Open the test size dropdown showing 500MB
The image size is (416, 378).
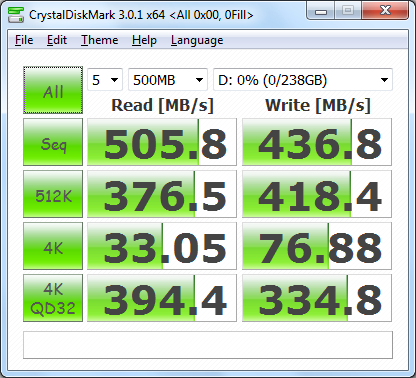[x=168, y=80]
